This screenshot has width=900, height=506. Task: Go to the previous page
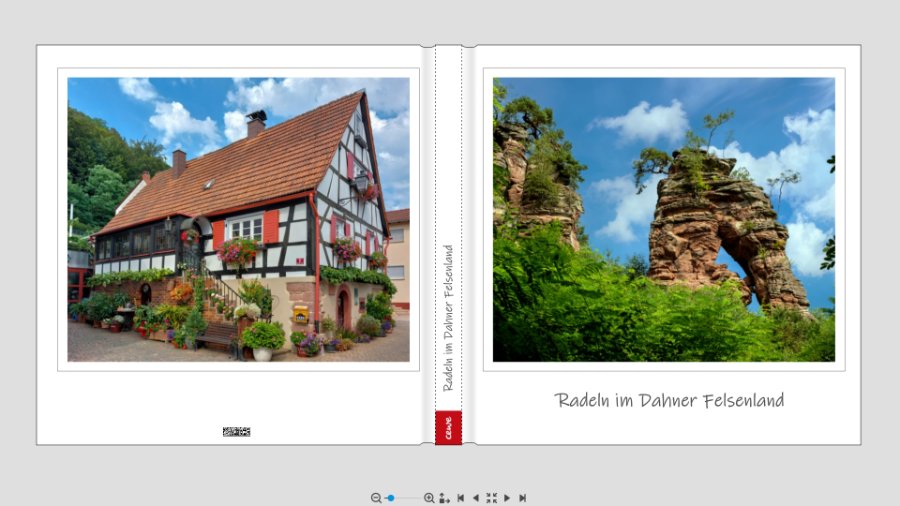click(475, 498)
